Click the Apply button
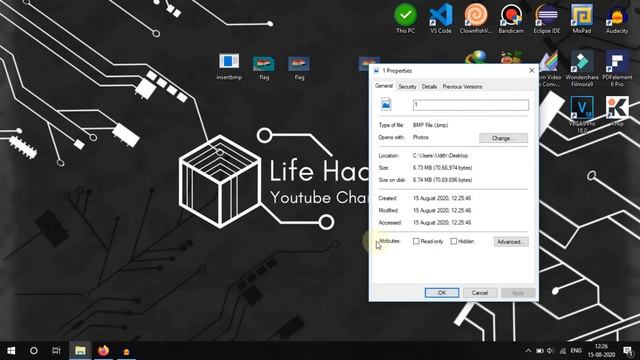Image resolution: width=640 pixels, height=360 pixels. click(518, 293)
